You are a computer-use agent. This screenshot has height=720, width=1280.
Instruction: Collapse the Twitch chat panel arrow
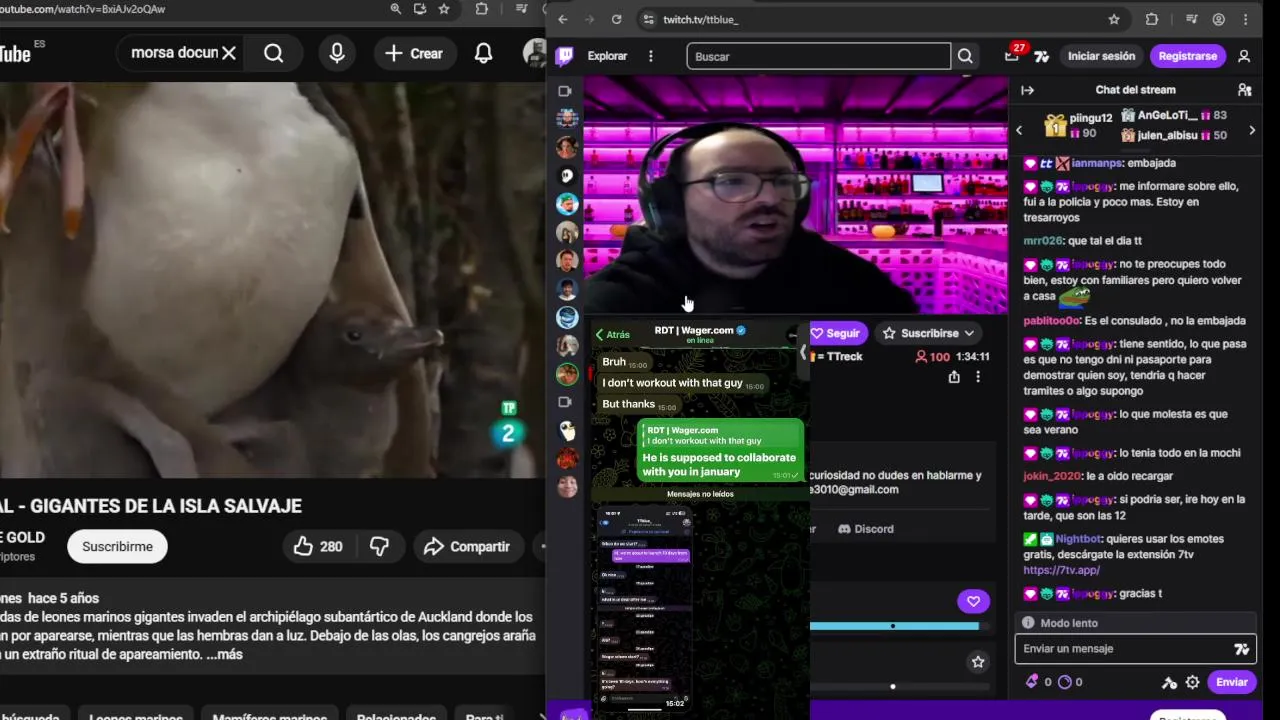1027,90
